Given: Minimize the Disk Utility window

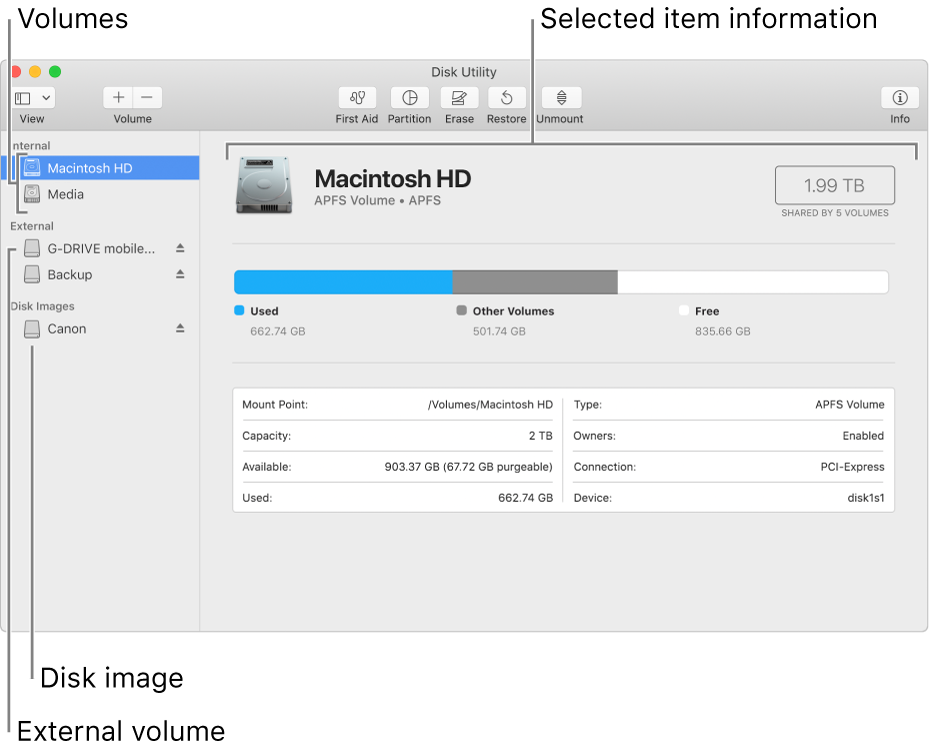Looking at the screenshot, I should (35, 72).
